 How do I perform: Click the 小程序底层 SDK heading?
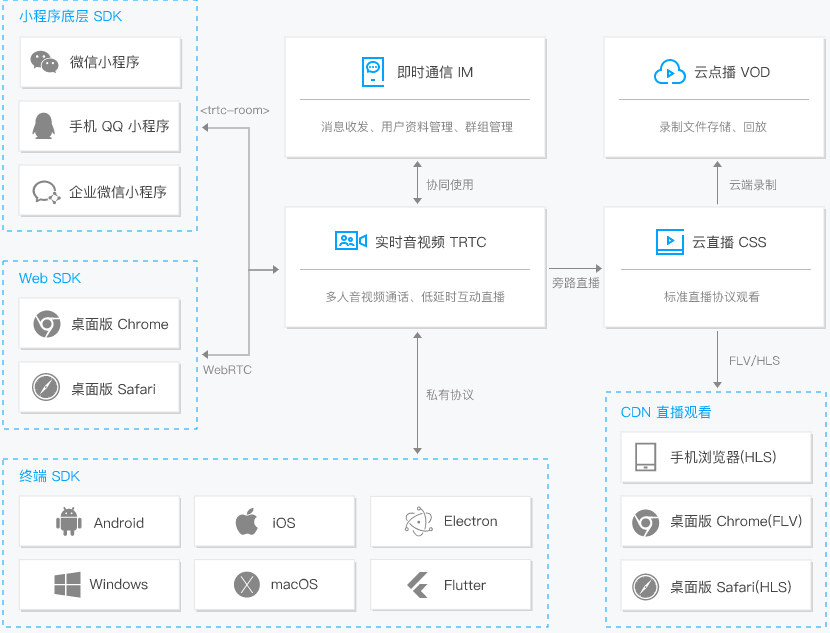(70, 16)
